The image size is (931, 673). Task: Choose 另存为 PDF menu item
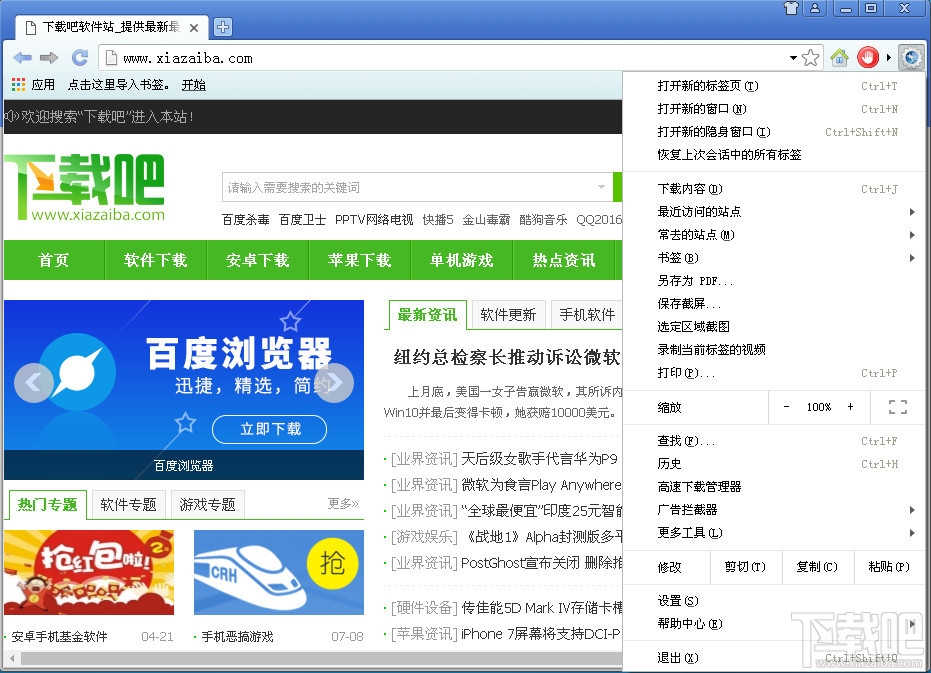tap(774, 281)
